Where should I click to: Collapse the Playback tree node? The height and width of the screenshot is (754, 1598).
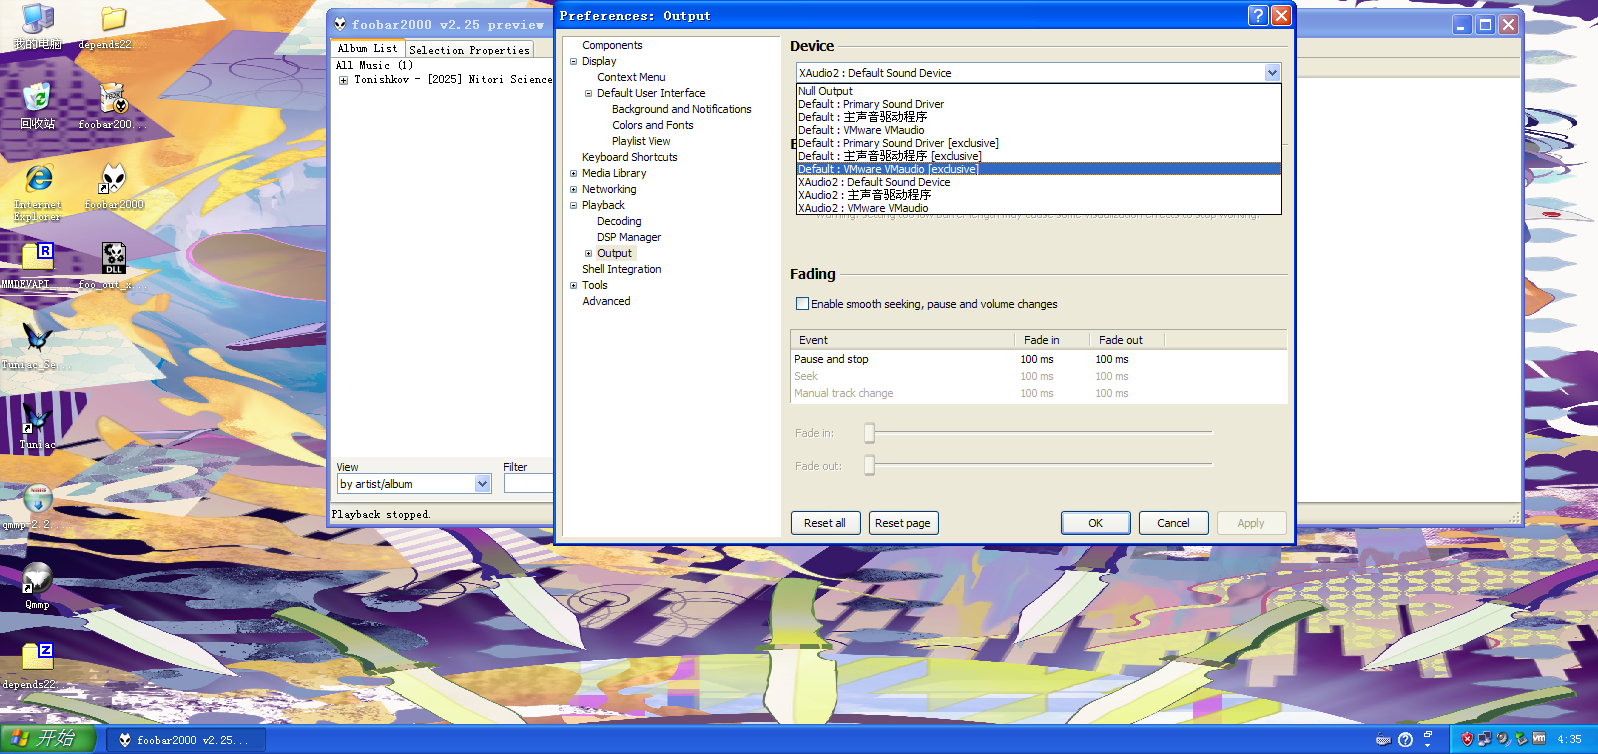click(x=574, y=205)
